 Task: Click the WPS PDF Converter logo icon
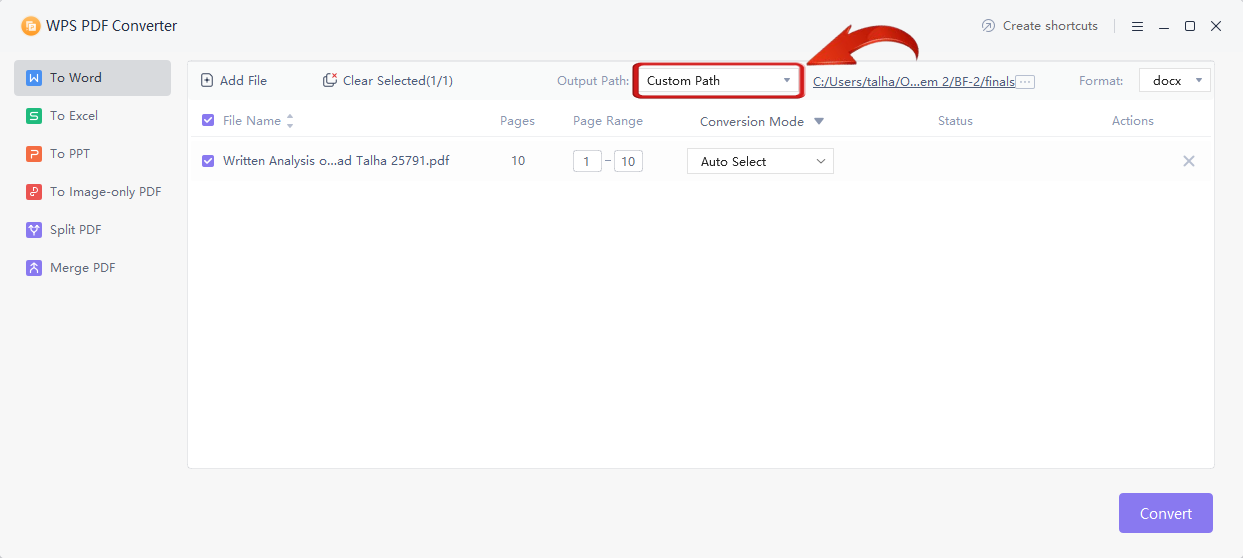(31, 26)
